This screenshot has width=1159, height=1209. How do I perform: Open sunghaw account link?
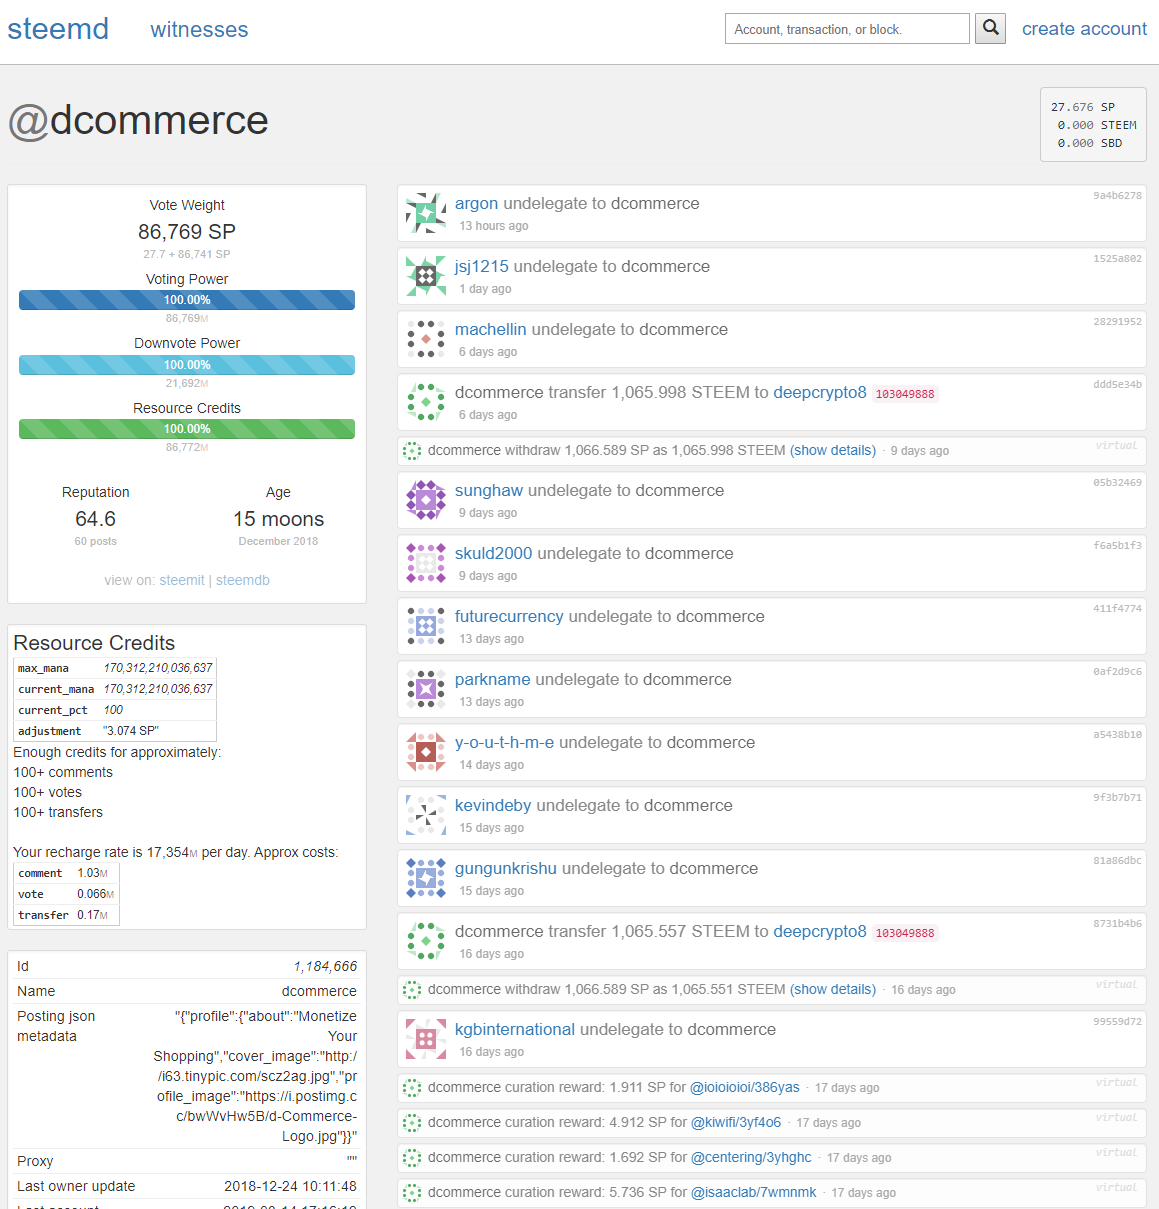(489, 491)
